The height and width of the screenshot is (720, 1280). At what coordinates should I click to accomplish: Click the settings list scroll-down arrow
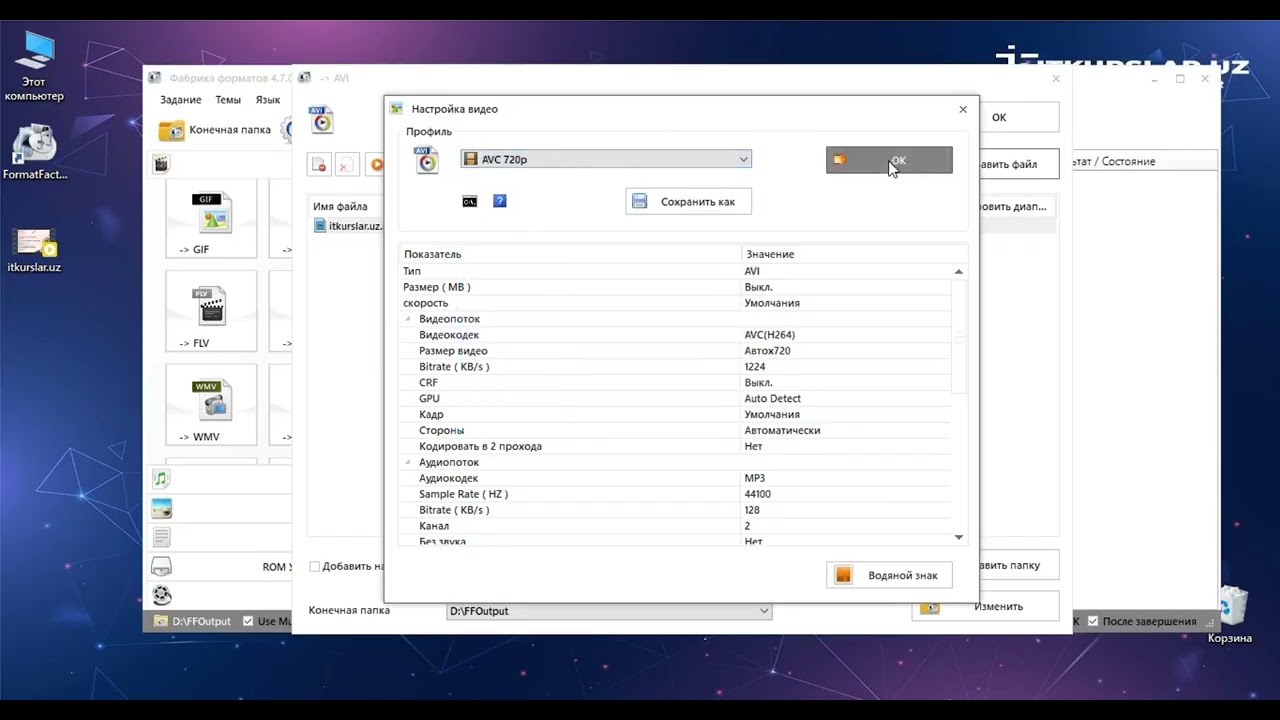pyautogui.click(x=959, y=538)
